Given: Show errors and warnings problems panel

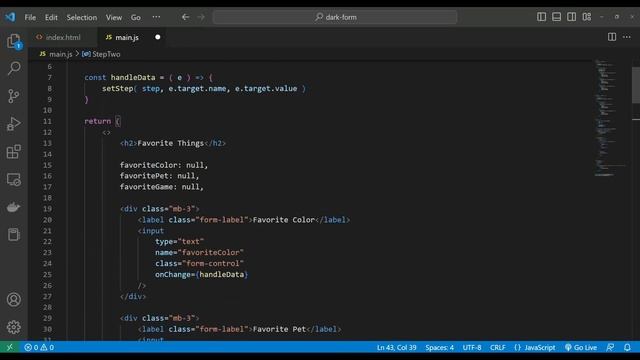Looking at the screenshot, I should click(39, 347).
